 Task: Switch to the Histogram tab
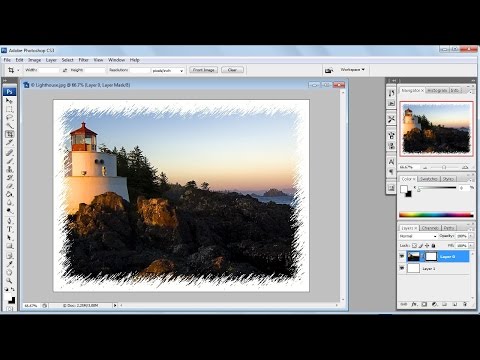click(437, 90)
